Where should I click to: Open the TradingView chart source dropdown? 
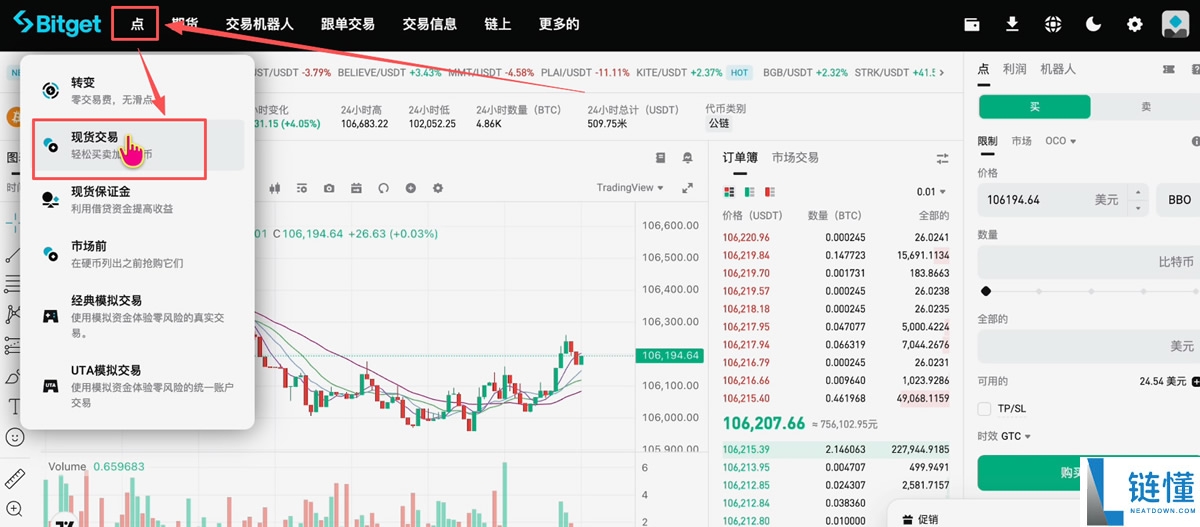pos(630,188)
